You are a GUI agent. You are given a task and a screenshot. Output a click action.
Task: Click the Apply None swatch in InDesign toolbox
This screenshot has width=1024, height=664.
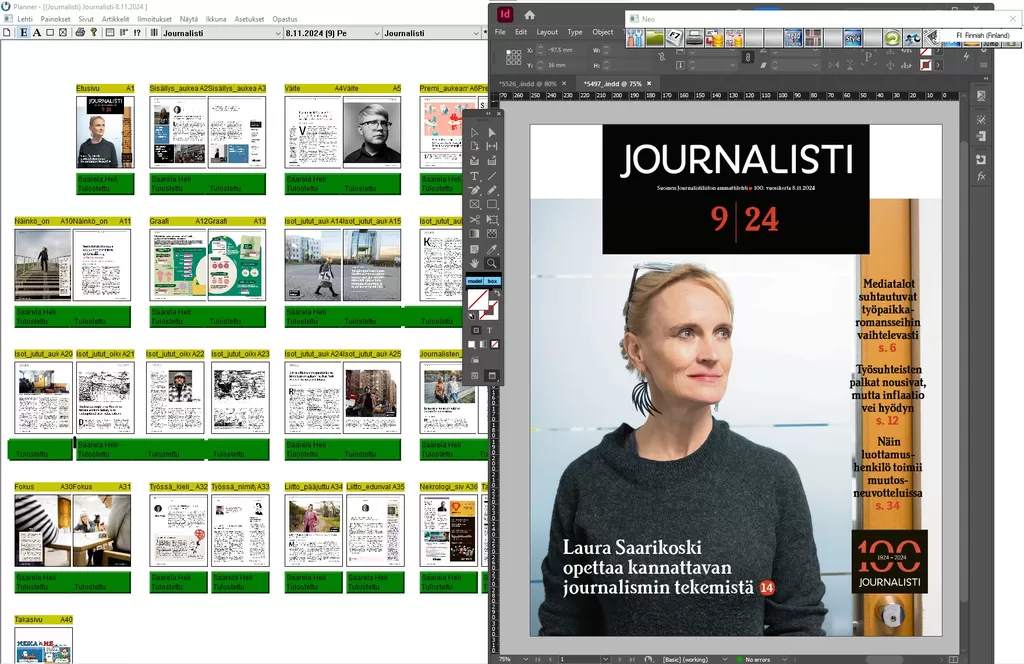pos(495,345)
